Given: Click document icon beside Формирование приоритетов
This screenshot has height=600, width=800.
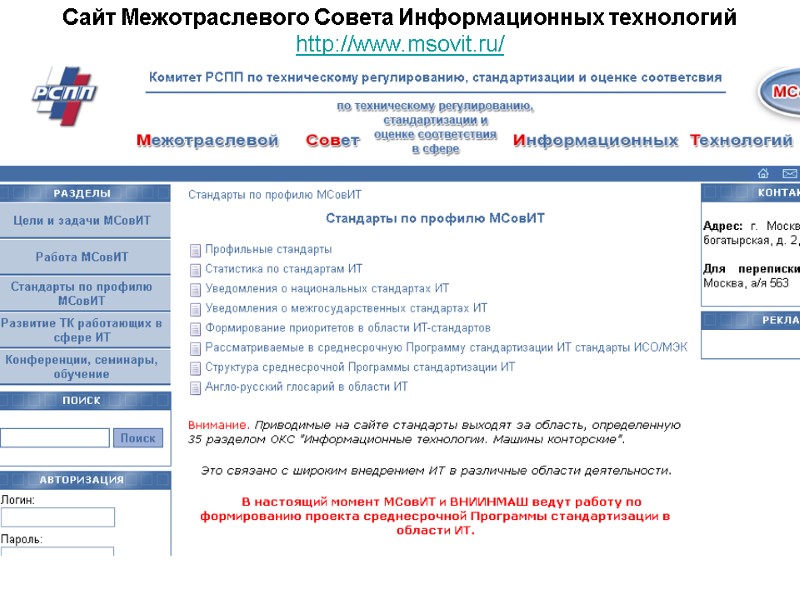Looking at the screenshot, I should click(195, 329).
